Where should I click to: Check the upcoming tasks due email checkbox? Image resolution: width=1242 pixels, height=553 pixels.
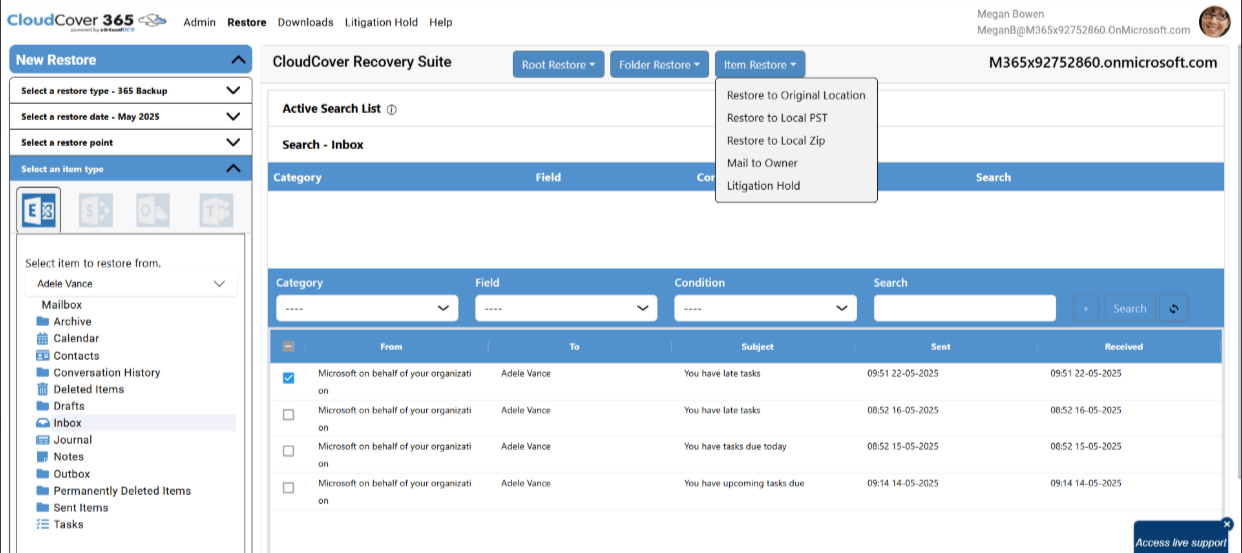[x=289, y=488]
